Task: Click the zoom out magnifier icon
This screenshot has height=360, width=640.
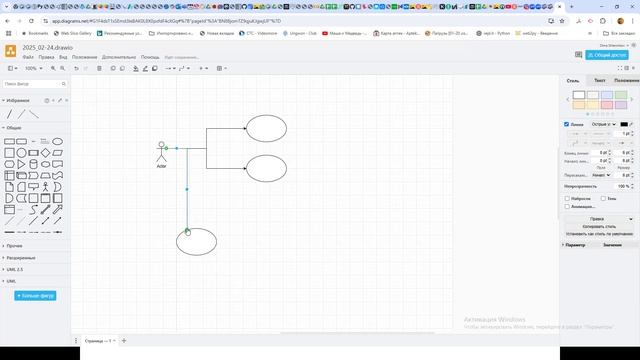Action: 62,68
